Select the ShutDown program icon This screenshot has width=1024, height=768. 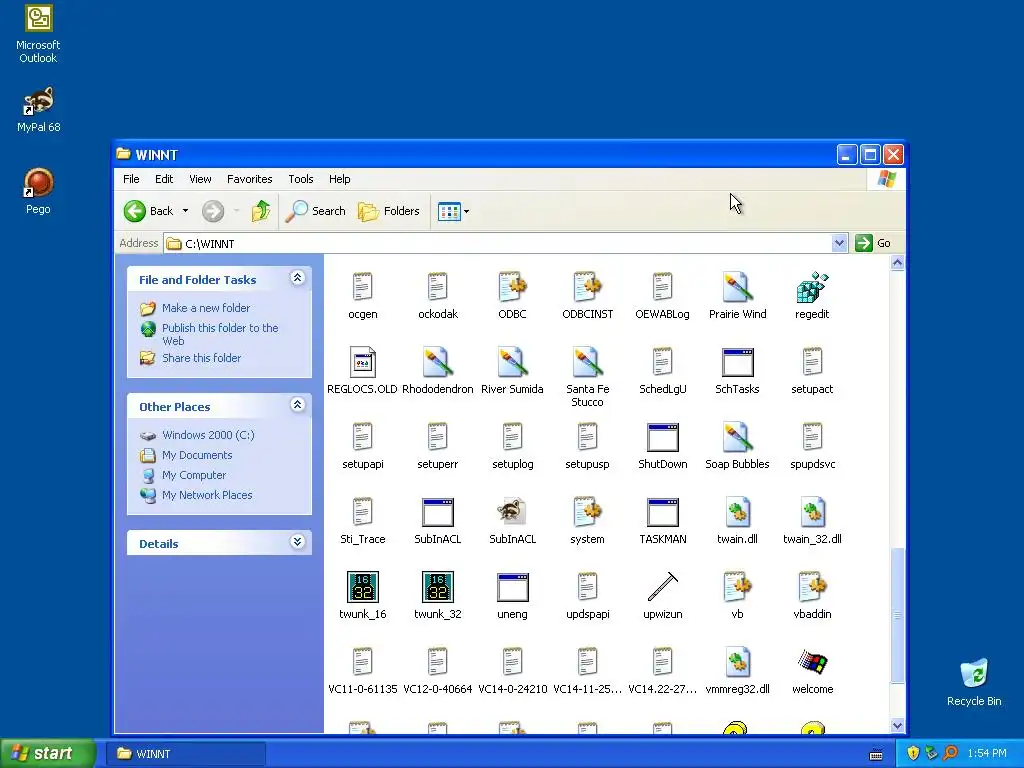pos(662,438)
